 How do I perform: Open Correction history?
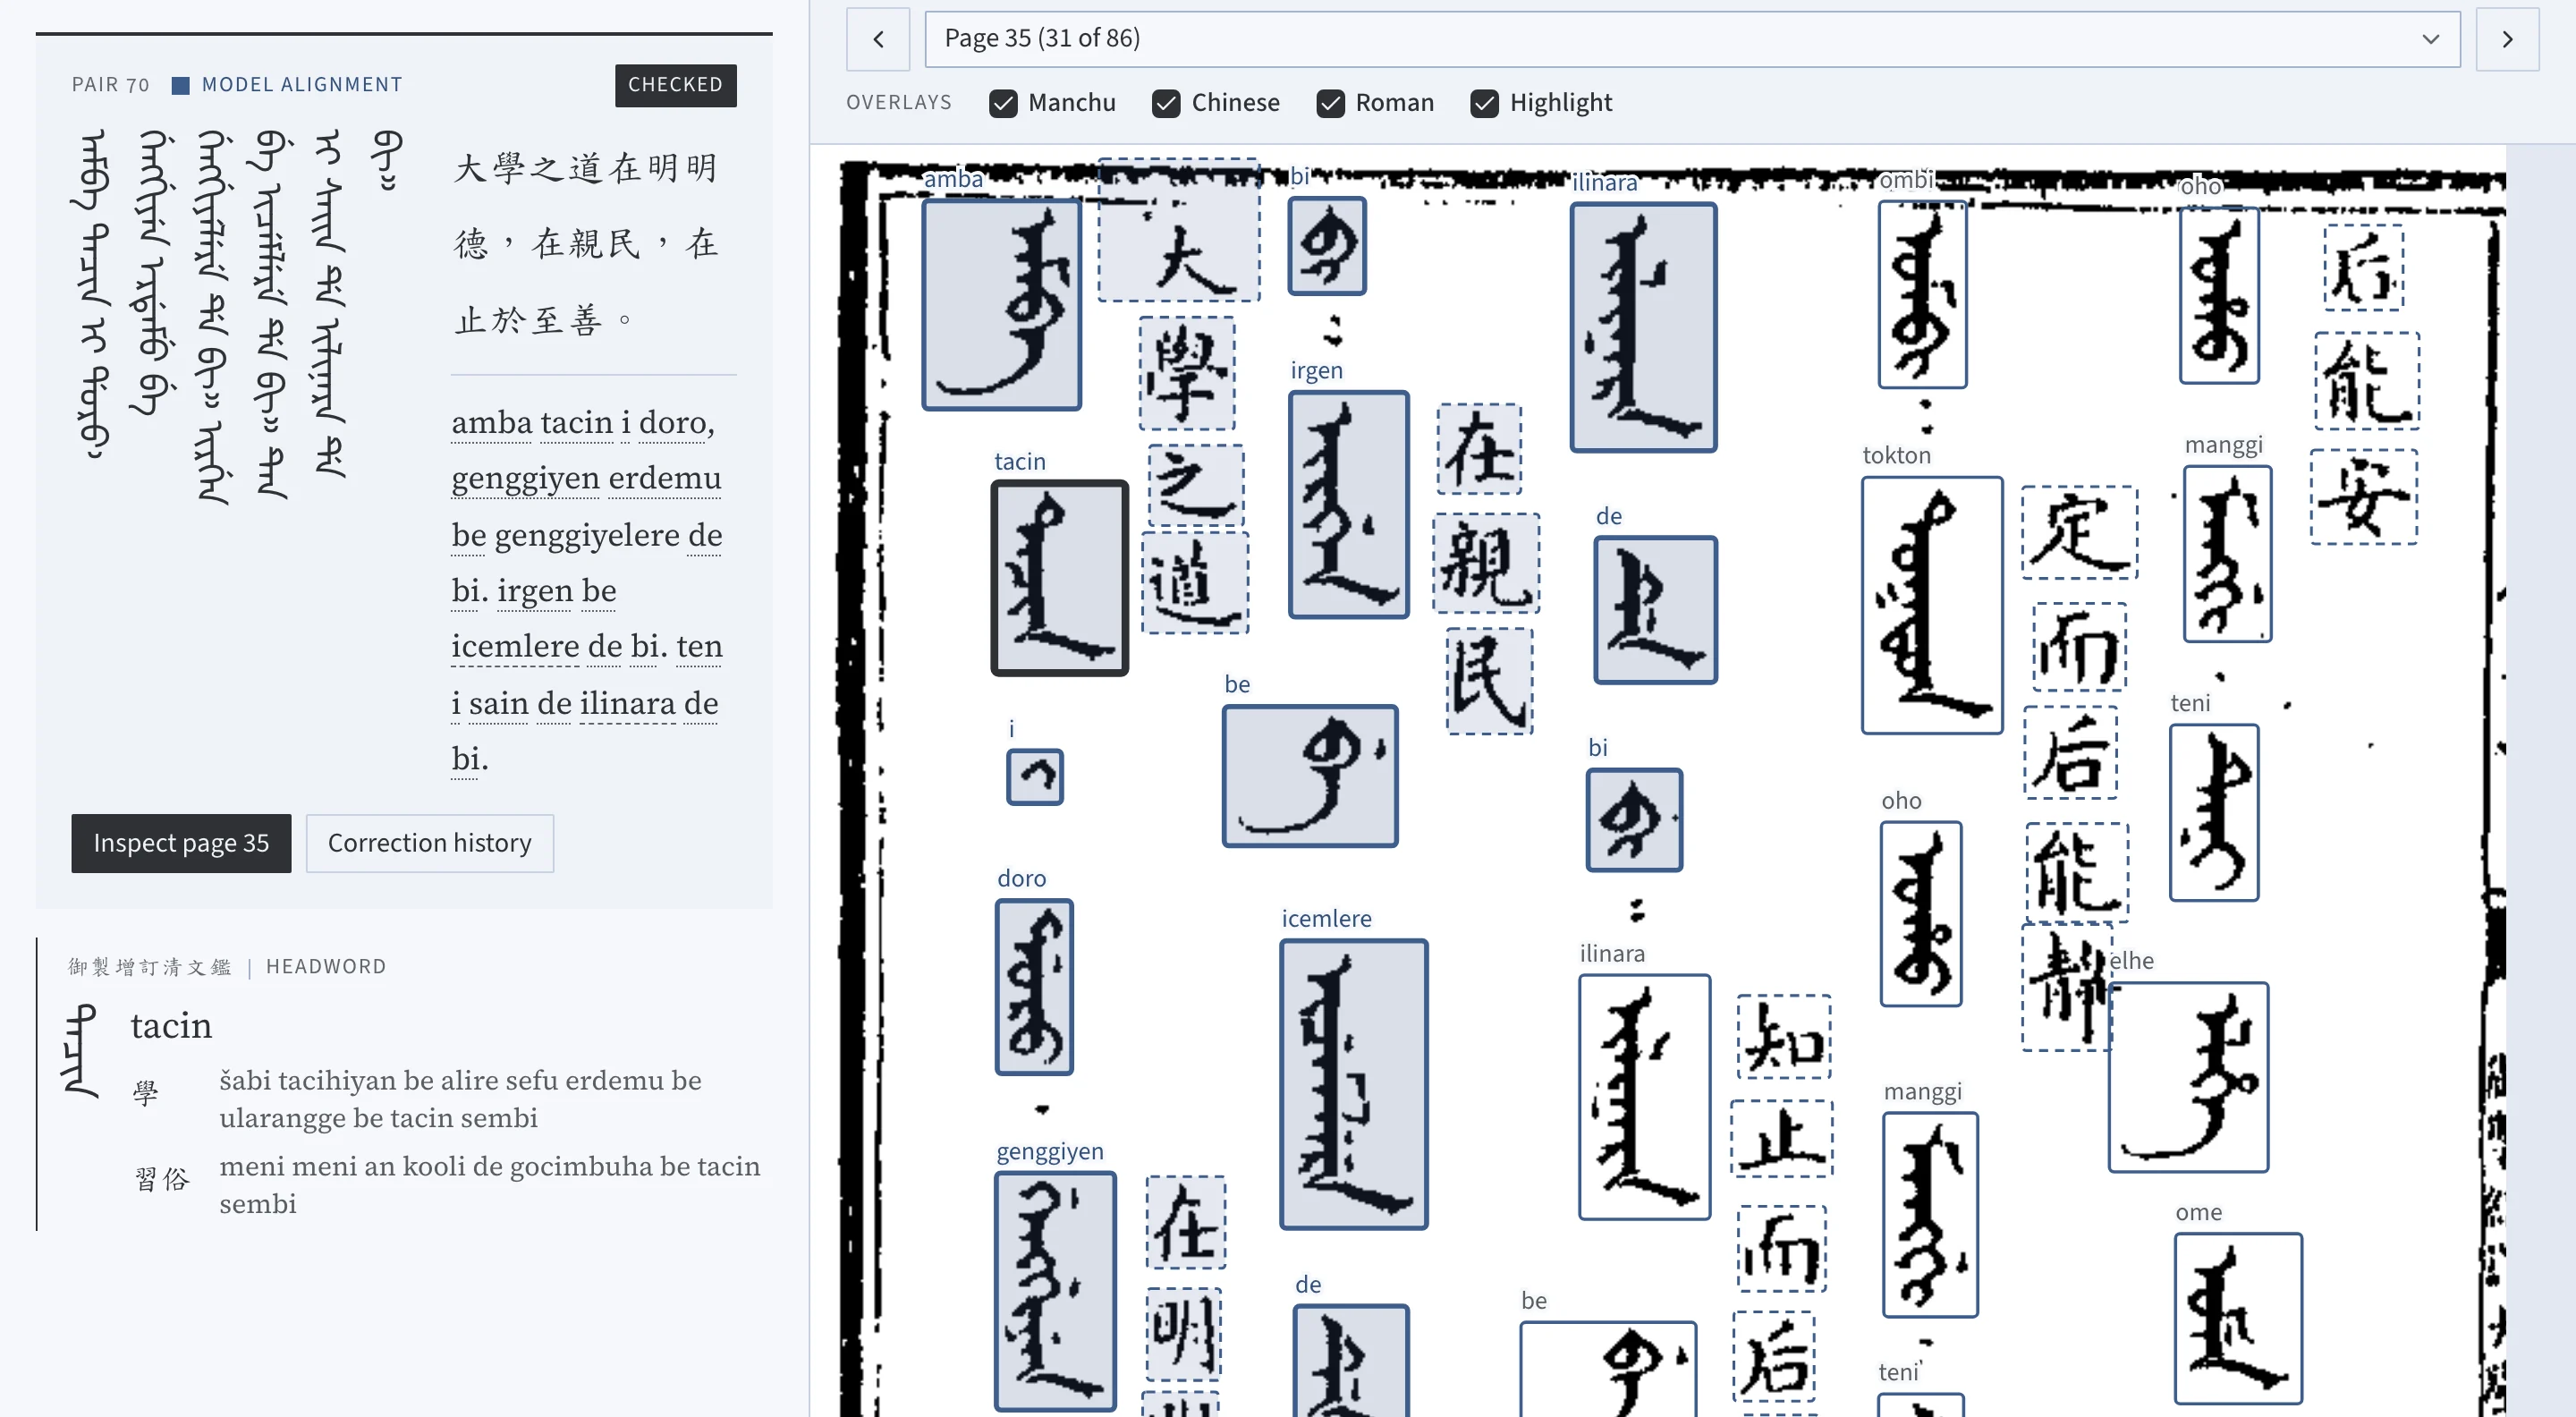click(429, 843)
